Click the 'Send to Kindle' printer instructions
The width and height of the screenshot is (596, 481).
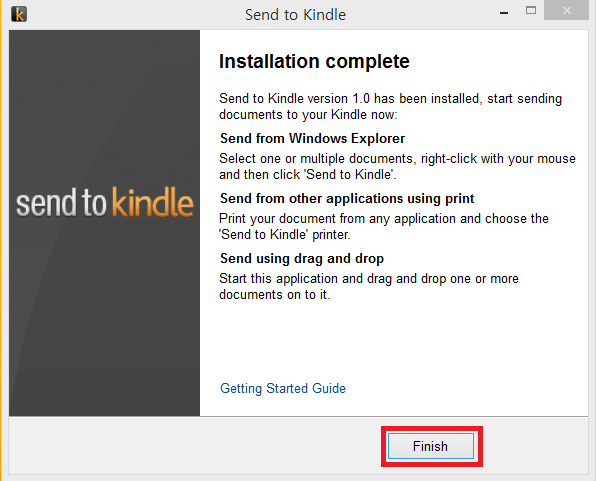tap(384, 226)
